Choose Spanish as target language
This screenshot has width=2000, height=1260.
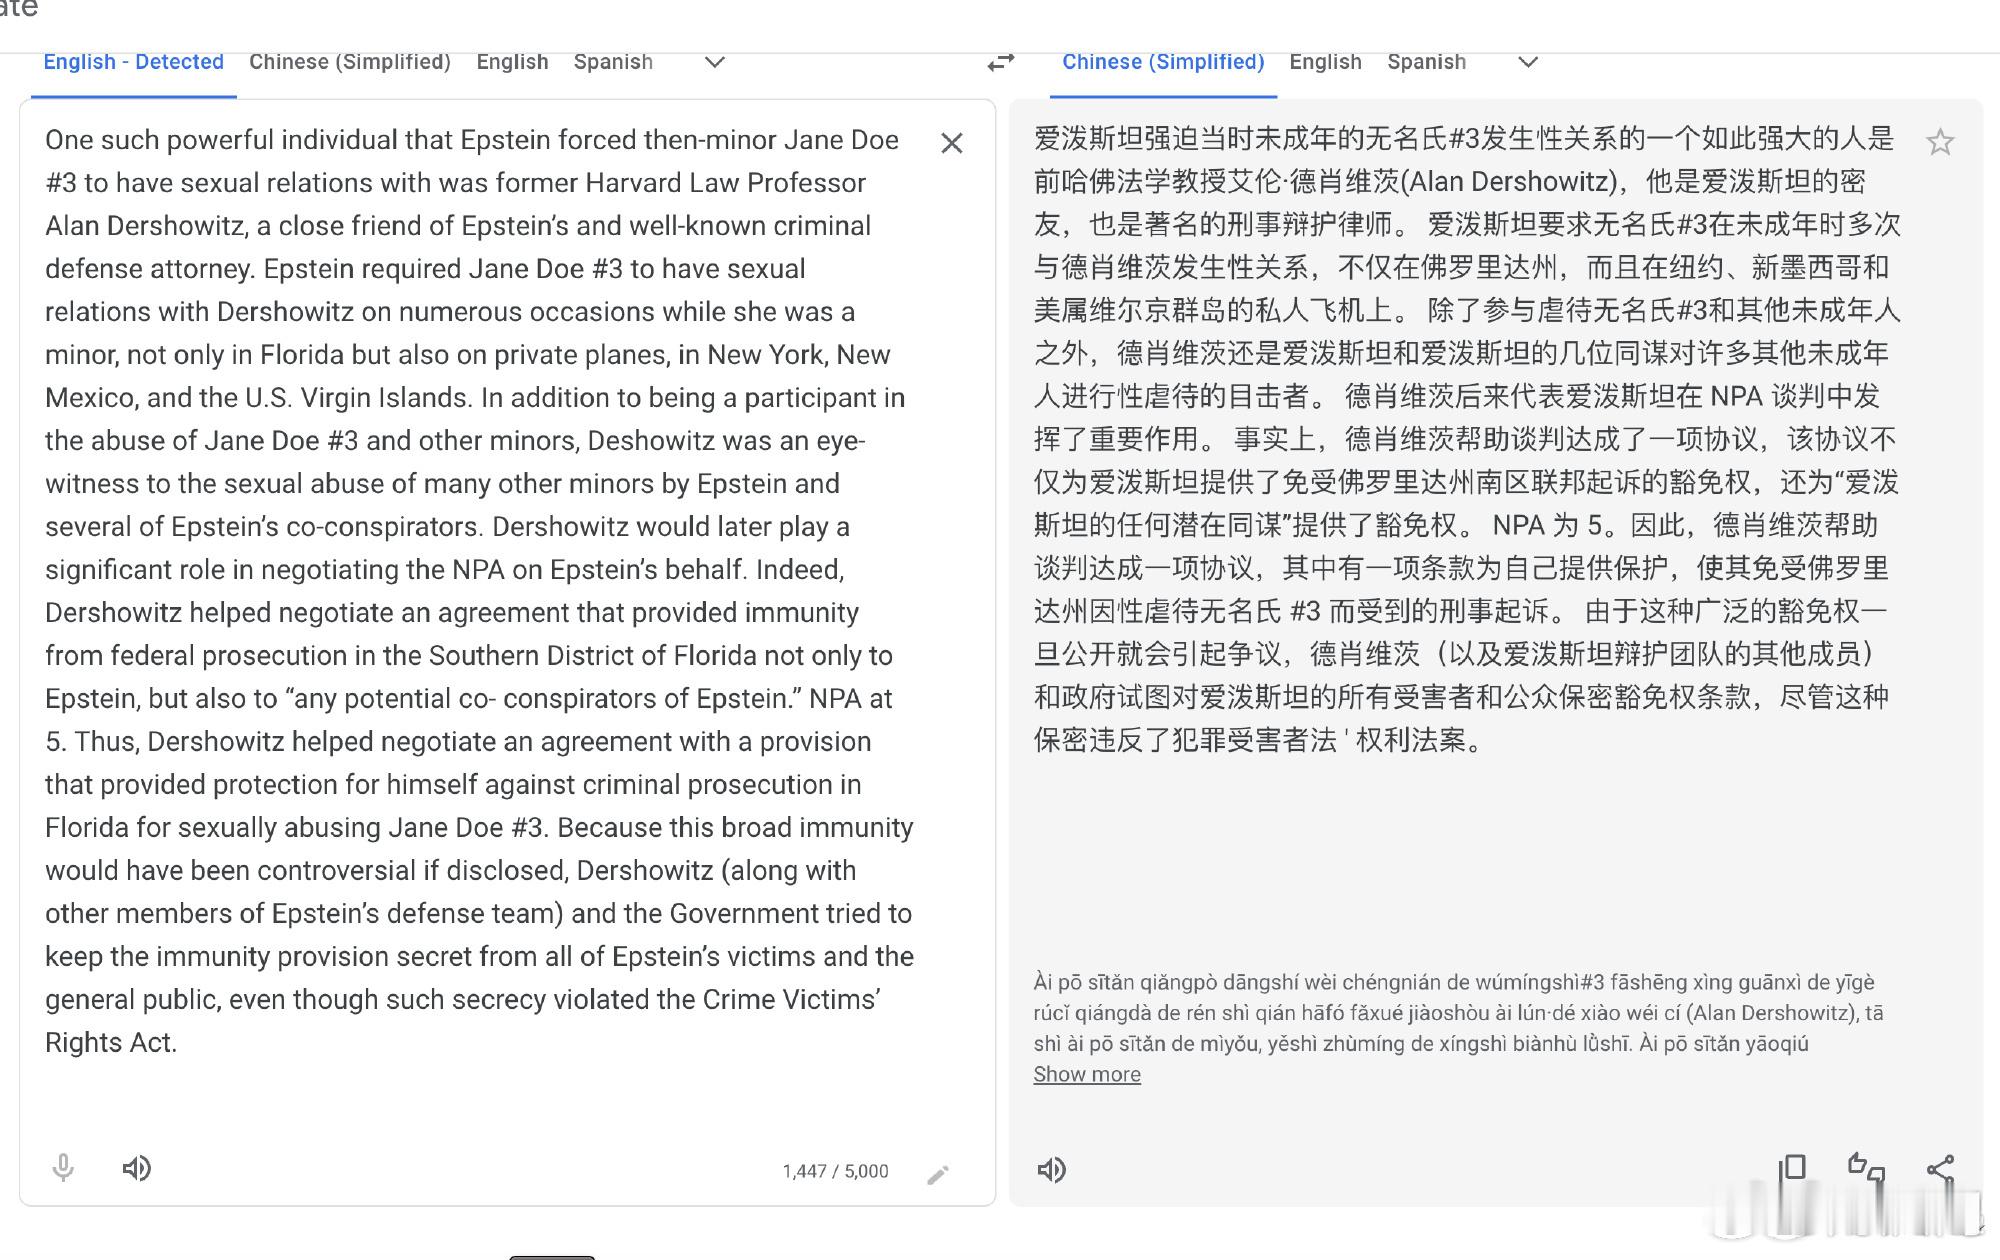click(1426, 62)
